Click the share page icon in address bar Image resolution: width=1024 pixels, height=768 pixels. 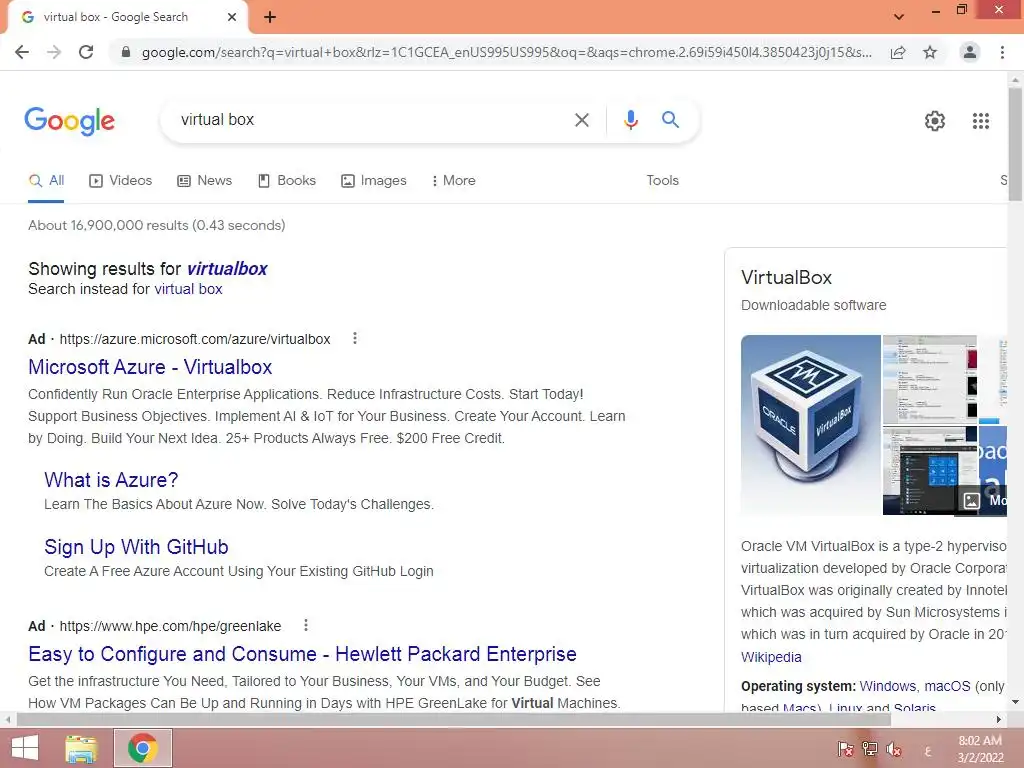[898, 52]
